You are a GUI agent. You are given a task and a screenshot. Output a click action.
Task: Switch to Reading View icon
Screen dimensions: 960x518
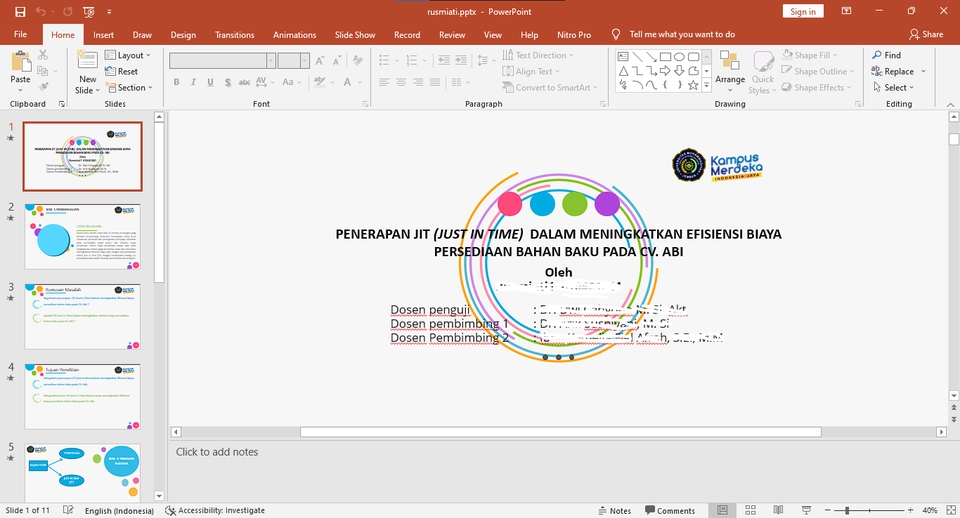pyautogui.click(x=778, y=510)
